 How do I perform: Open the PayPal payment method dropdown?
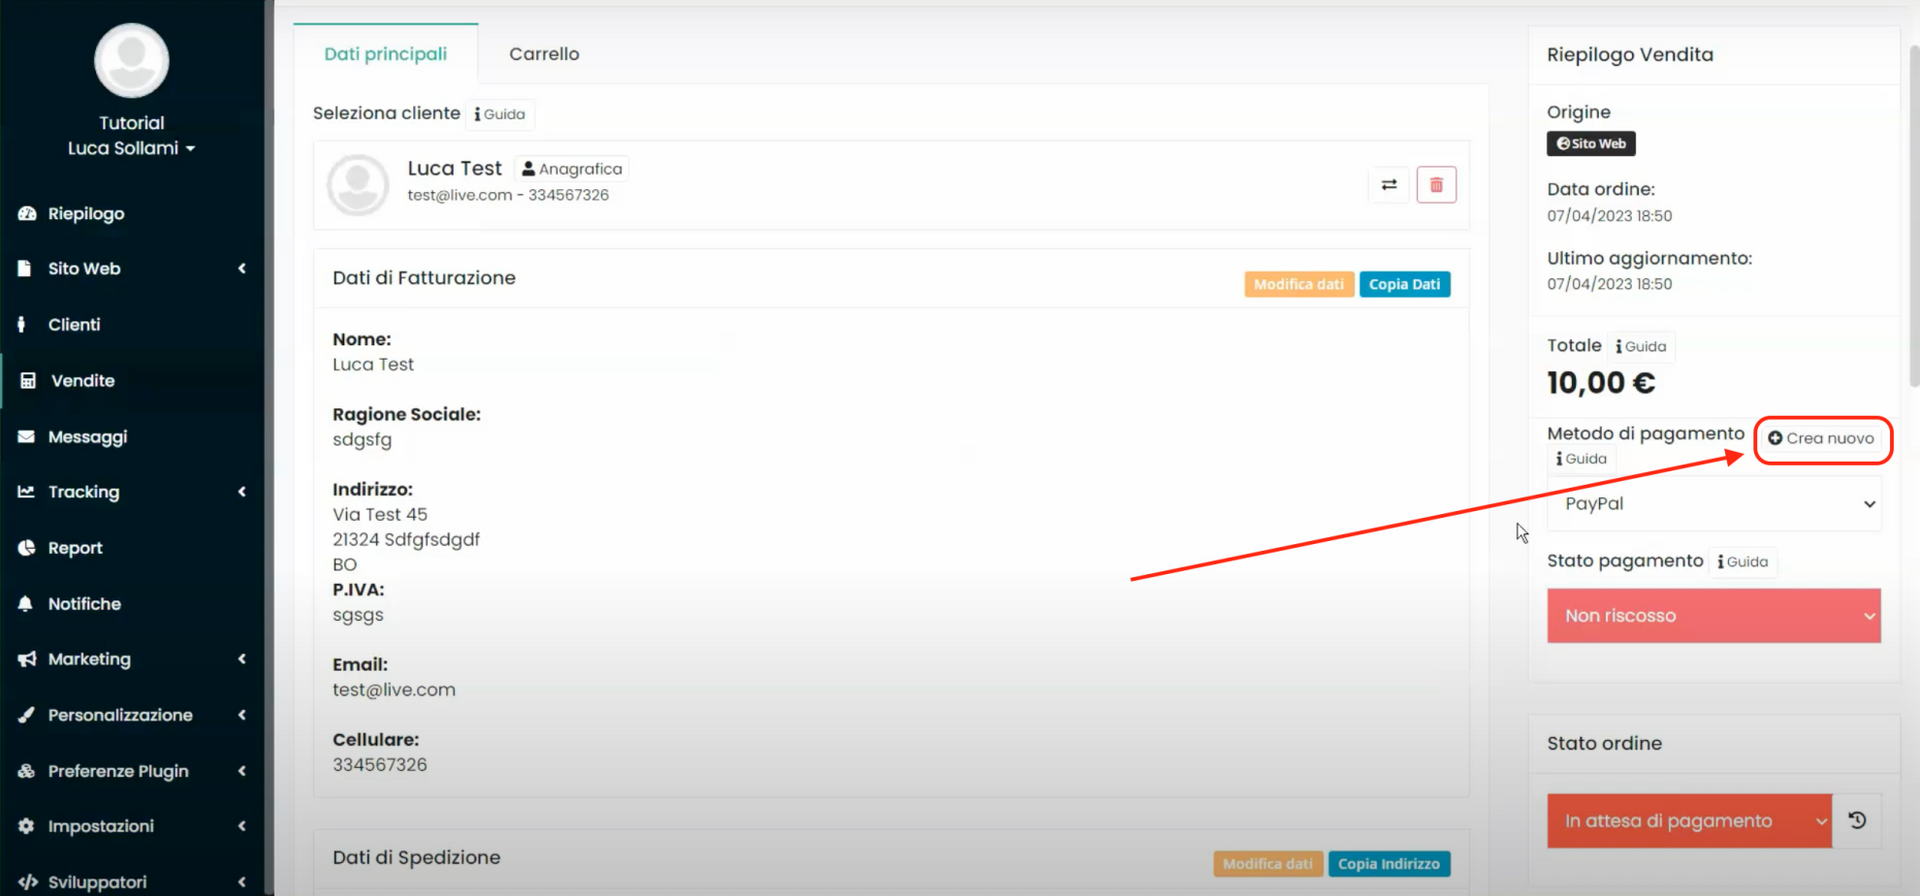point(1714,504)
